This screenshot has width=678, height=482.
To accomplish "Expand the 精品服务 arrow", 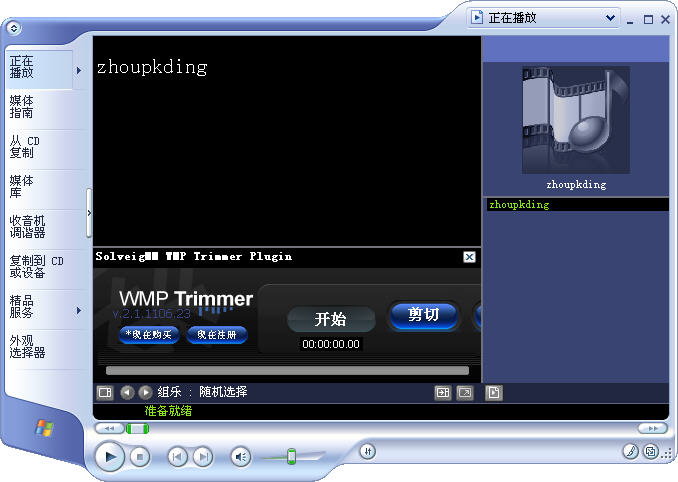I will (79, 310).
